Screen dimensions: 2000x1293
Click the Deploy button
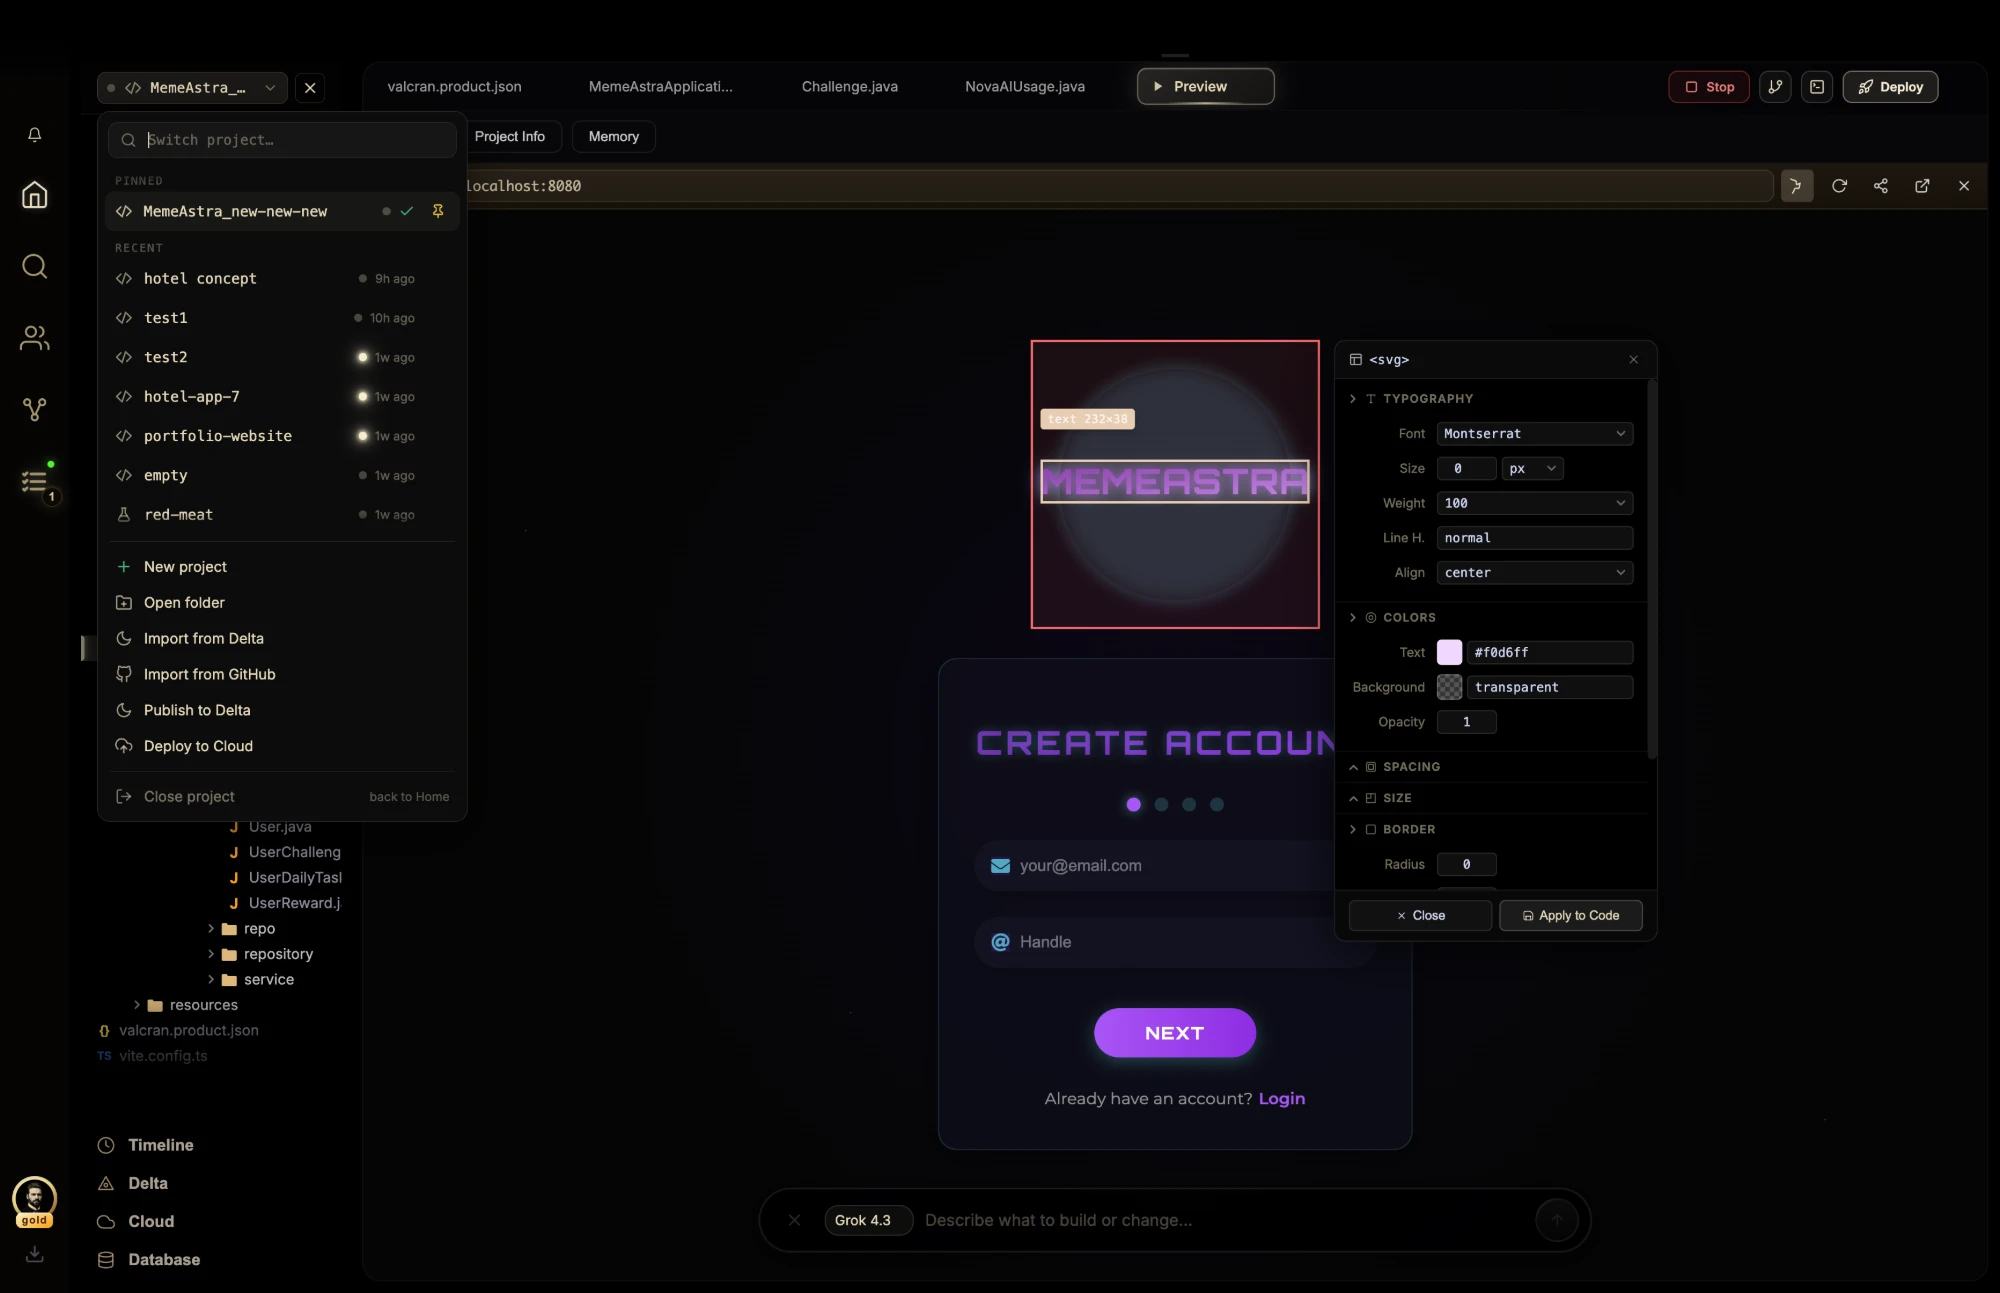(1890, 87)
